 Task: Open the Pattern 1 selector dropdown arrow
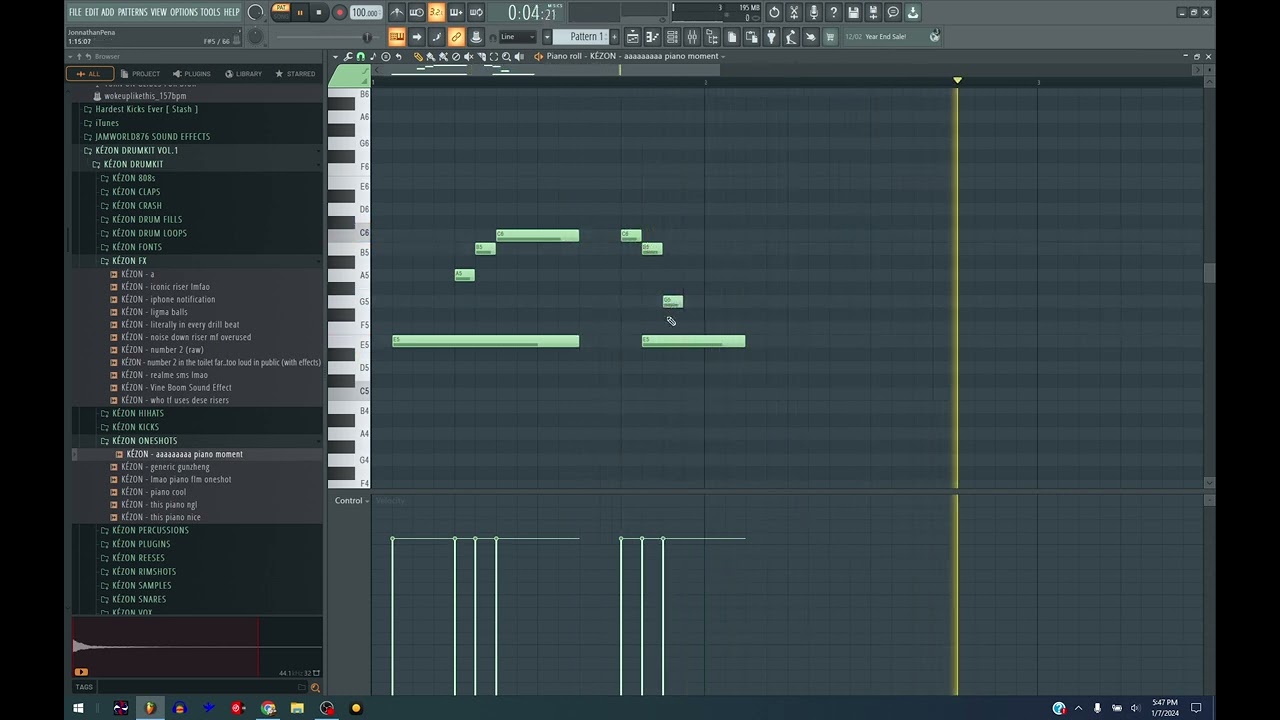(546, 36)
